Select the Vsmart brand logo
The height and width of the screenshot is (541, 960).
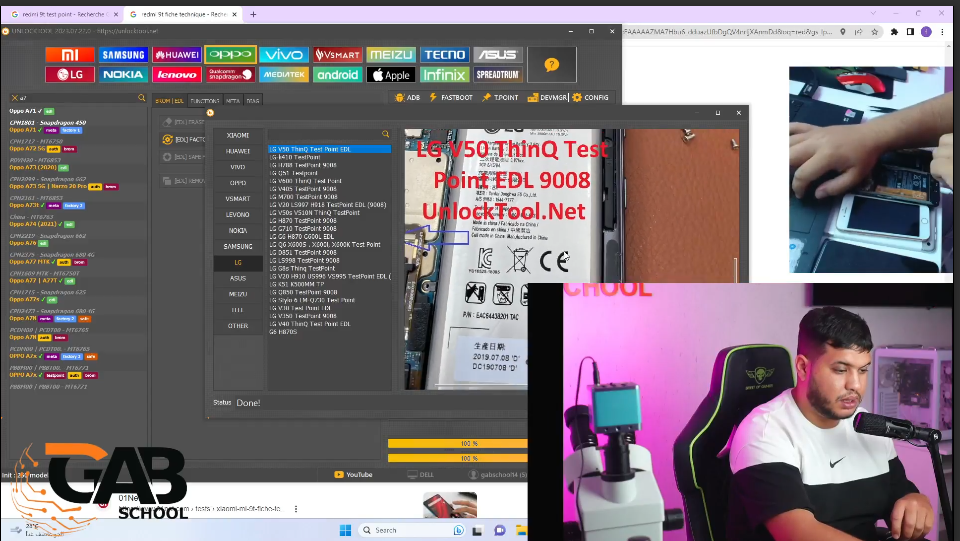click(337, 55)
